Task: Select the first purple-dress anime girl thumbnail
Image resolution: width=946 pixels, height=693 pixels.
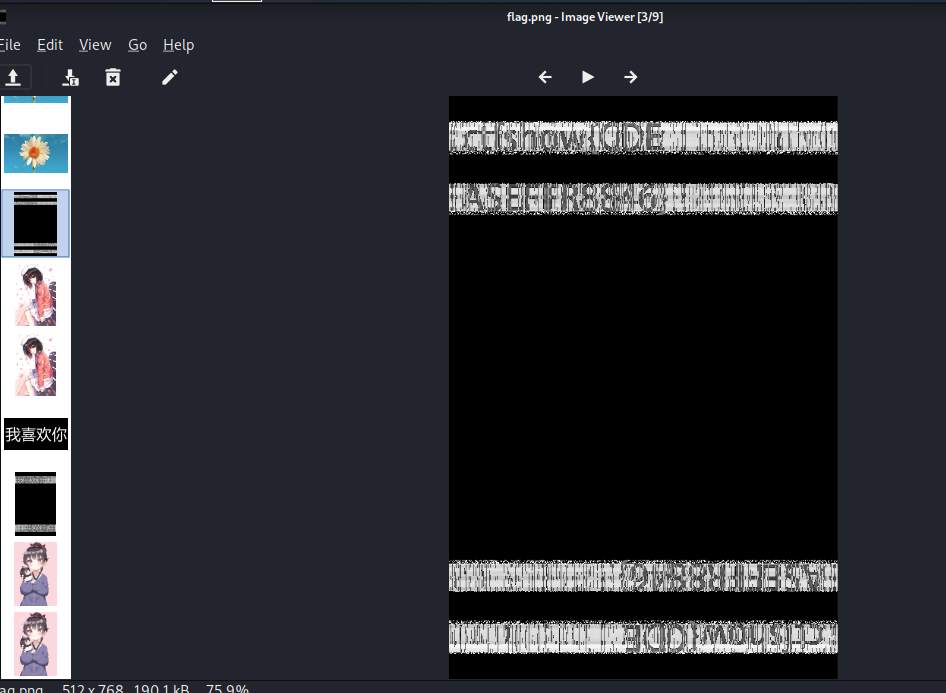Action: tap(36, 574)
